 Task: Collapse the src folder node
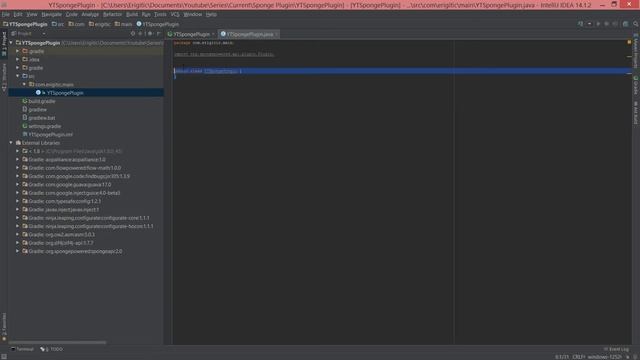[x=18, y=76]
